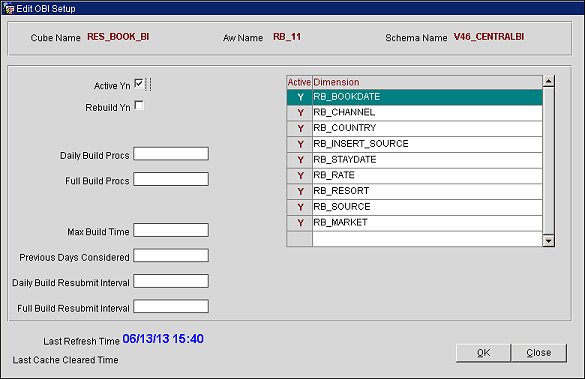The width and height of the screenshot is (585, 379).
Task: Click the Full Build Procs field
Action: click(171, 179)
